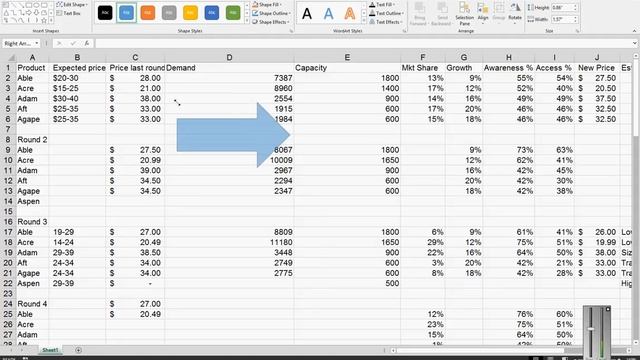Select the 'Round 2' cell
This screenshot has width=640, height=360.
[x=32, y=140]
